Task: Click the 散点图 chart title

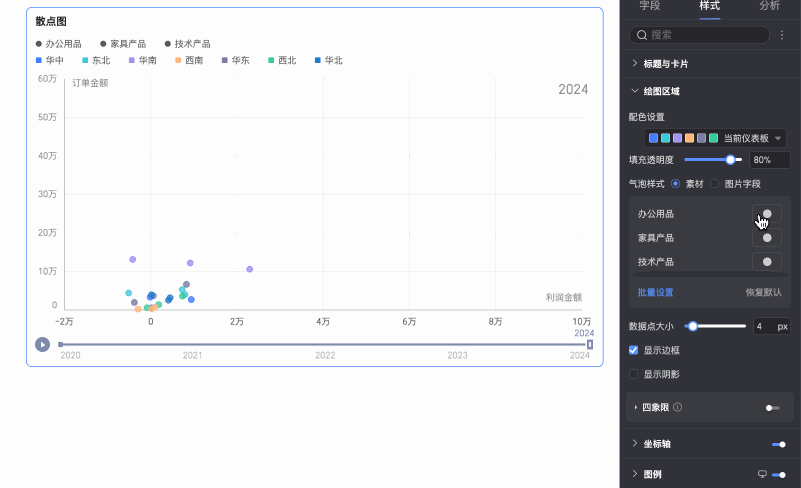Action: (x=51, y=21)
